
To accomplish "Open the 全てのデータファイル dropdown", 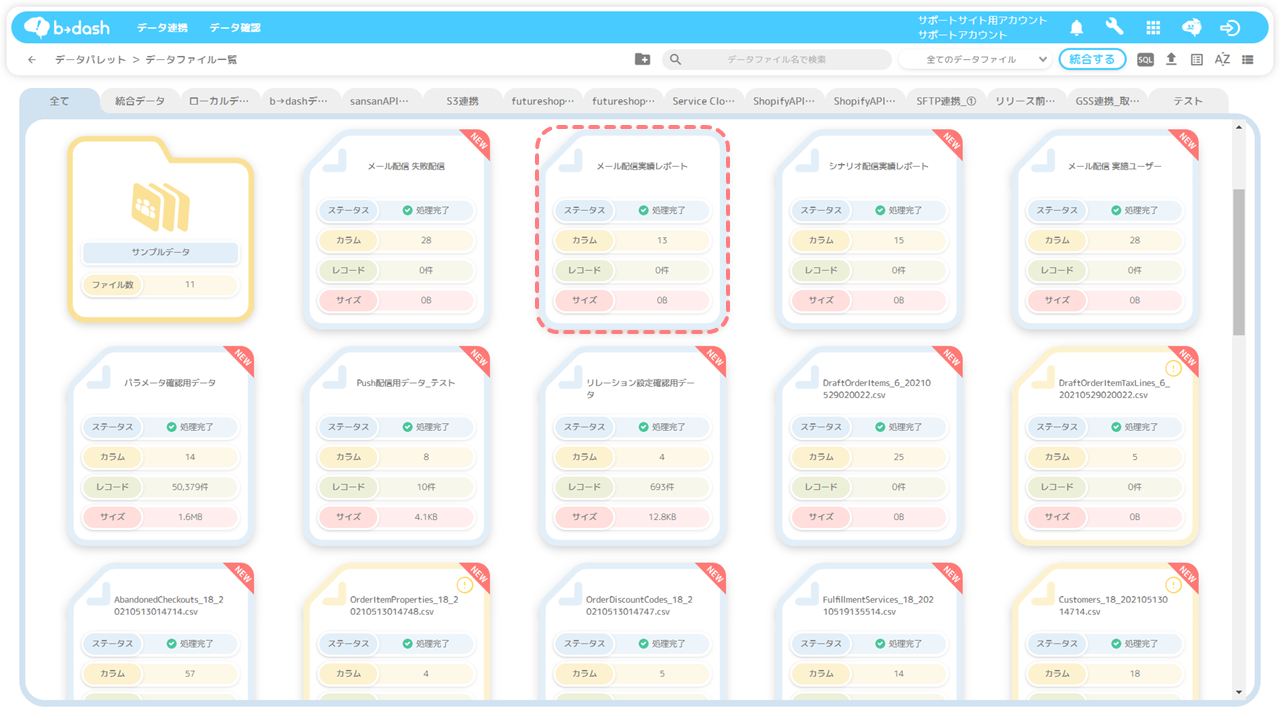I will [975, 60].
